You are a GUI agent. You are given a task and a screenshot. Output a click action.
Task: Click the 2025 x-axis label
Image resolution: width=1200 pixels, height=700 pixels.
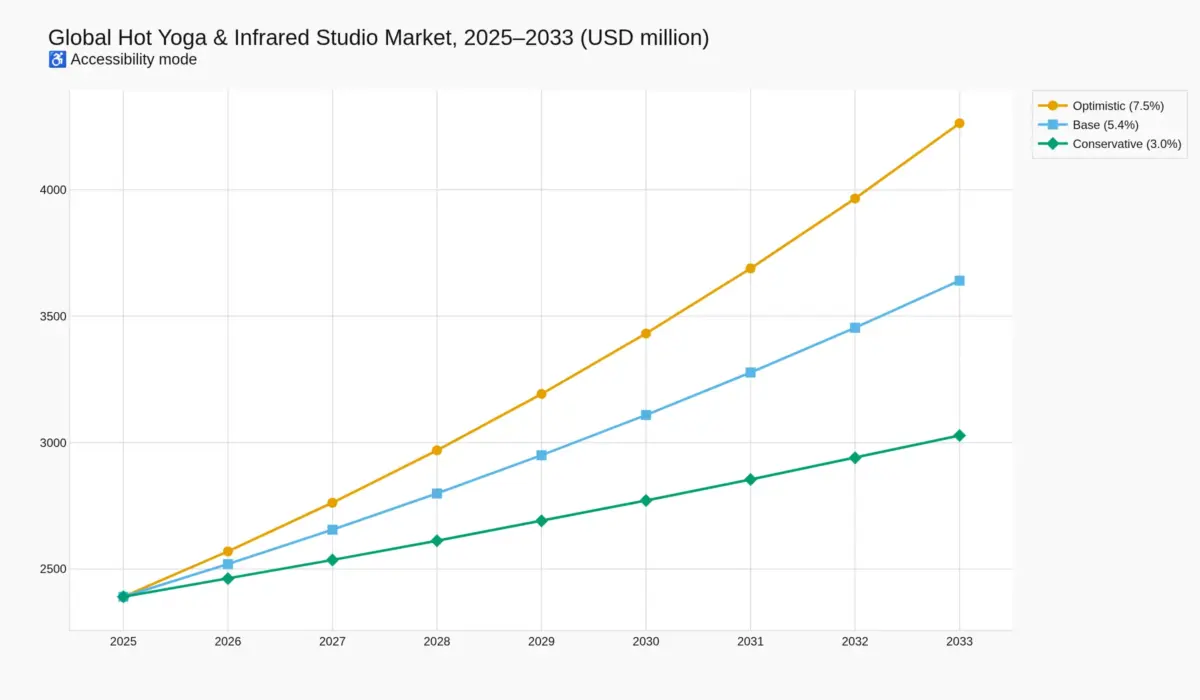click(x=123, y=642)
